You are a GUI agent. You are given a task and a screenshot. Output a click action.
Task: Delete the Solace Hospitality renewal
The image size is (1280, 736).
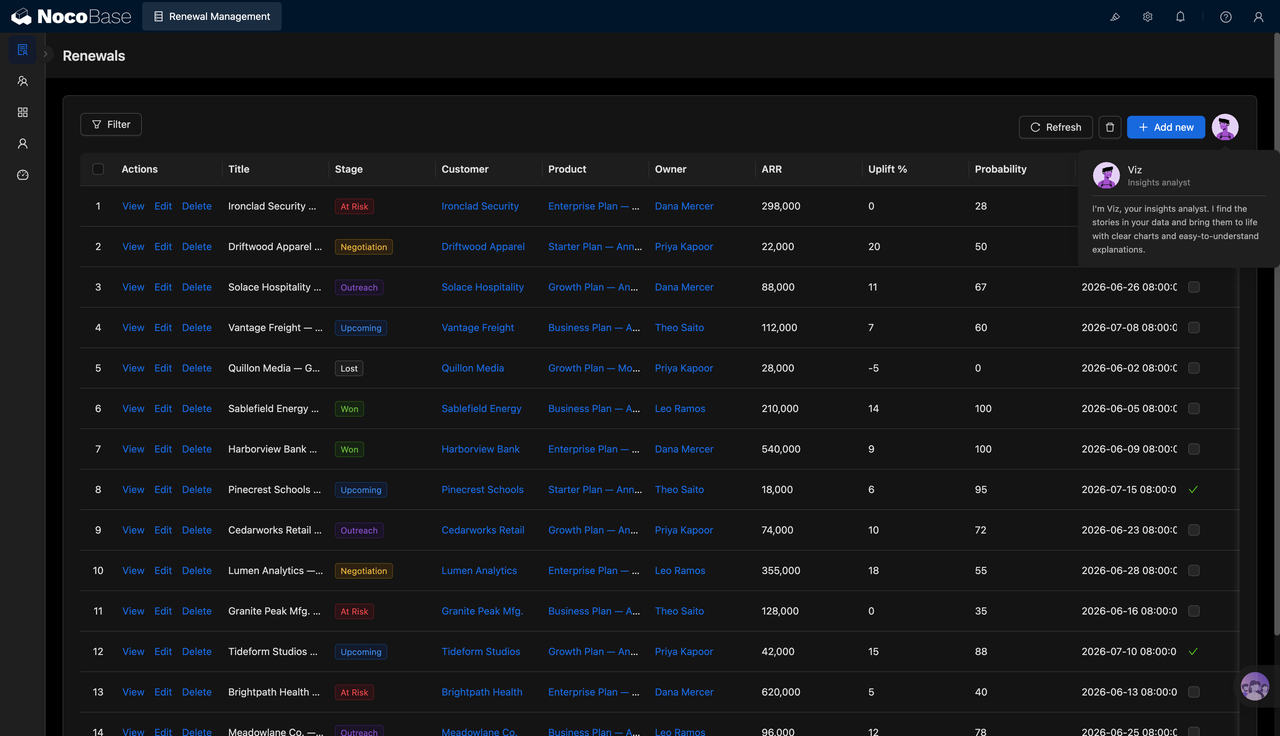coord(197,287)
